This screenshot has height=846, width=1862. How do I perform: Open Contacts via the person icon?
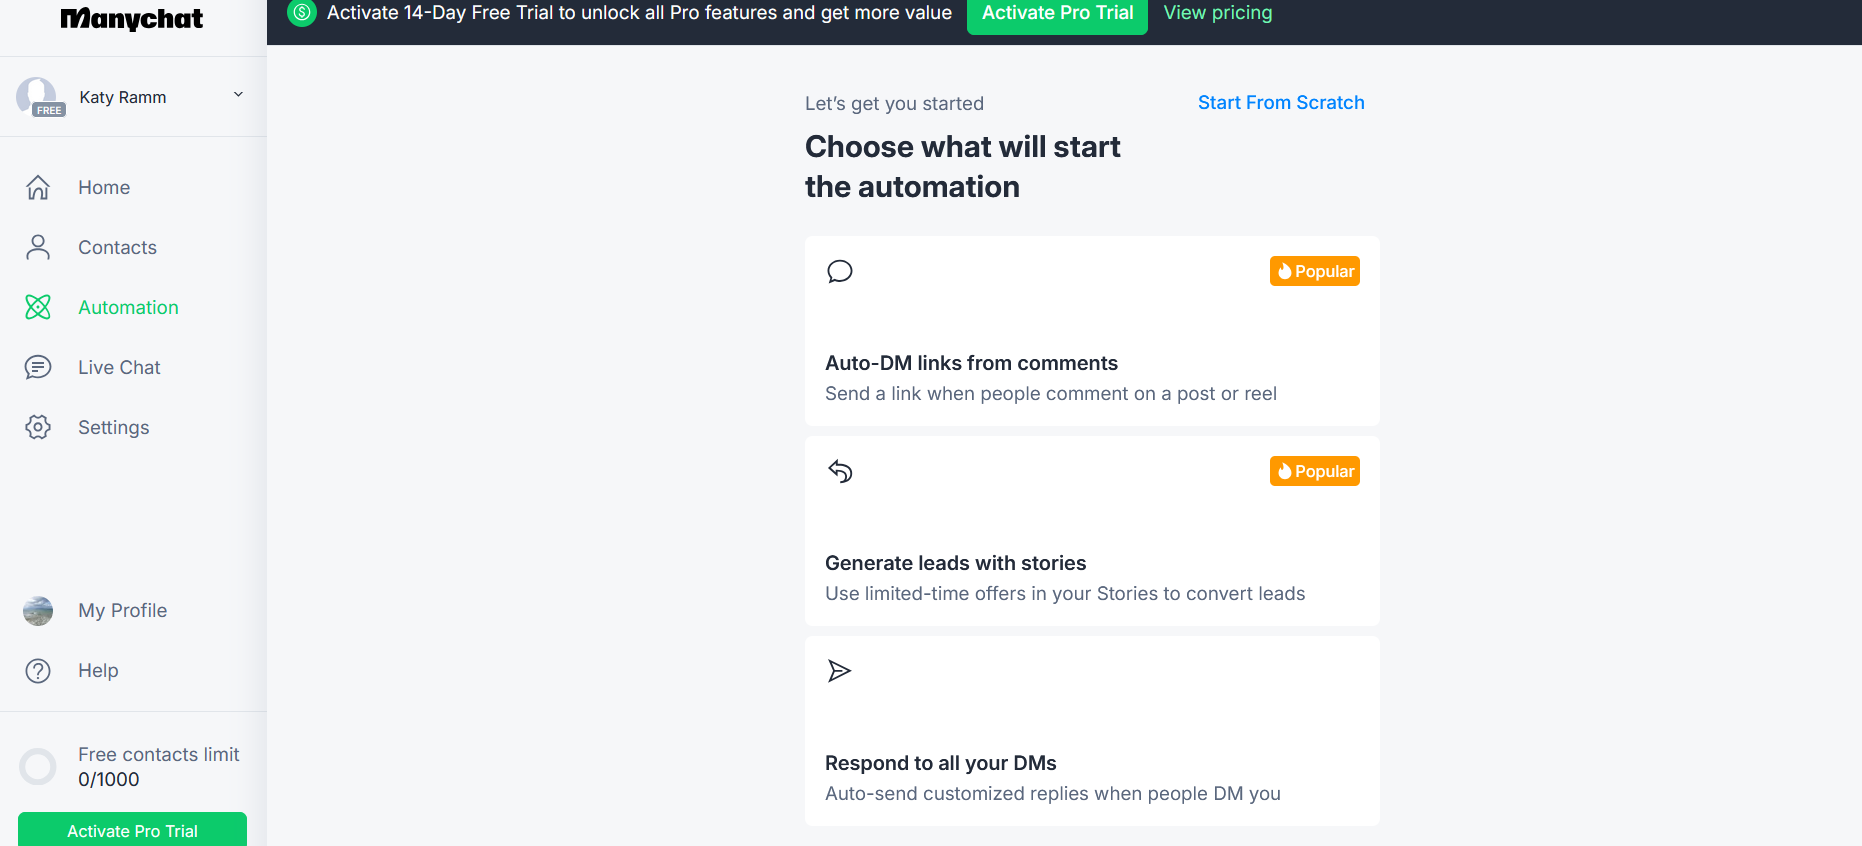pos(38,247)
